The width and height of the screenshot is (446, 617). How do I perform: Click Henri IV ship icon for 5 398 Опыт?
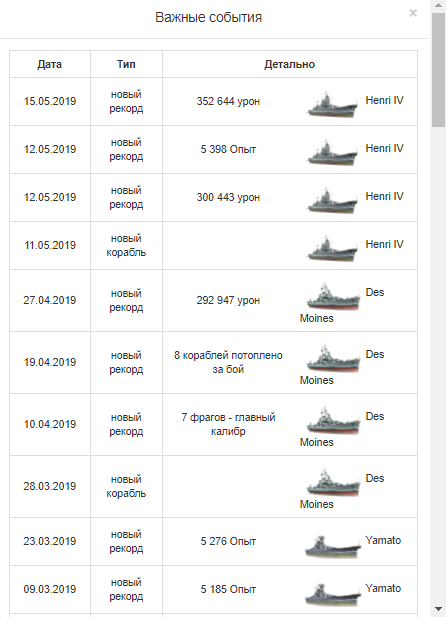pyautogui.click(x=333, y=153)
